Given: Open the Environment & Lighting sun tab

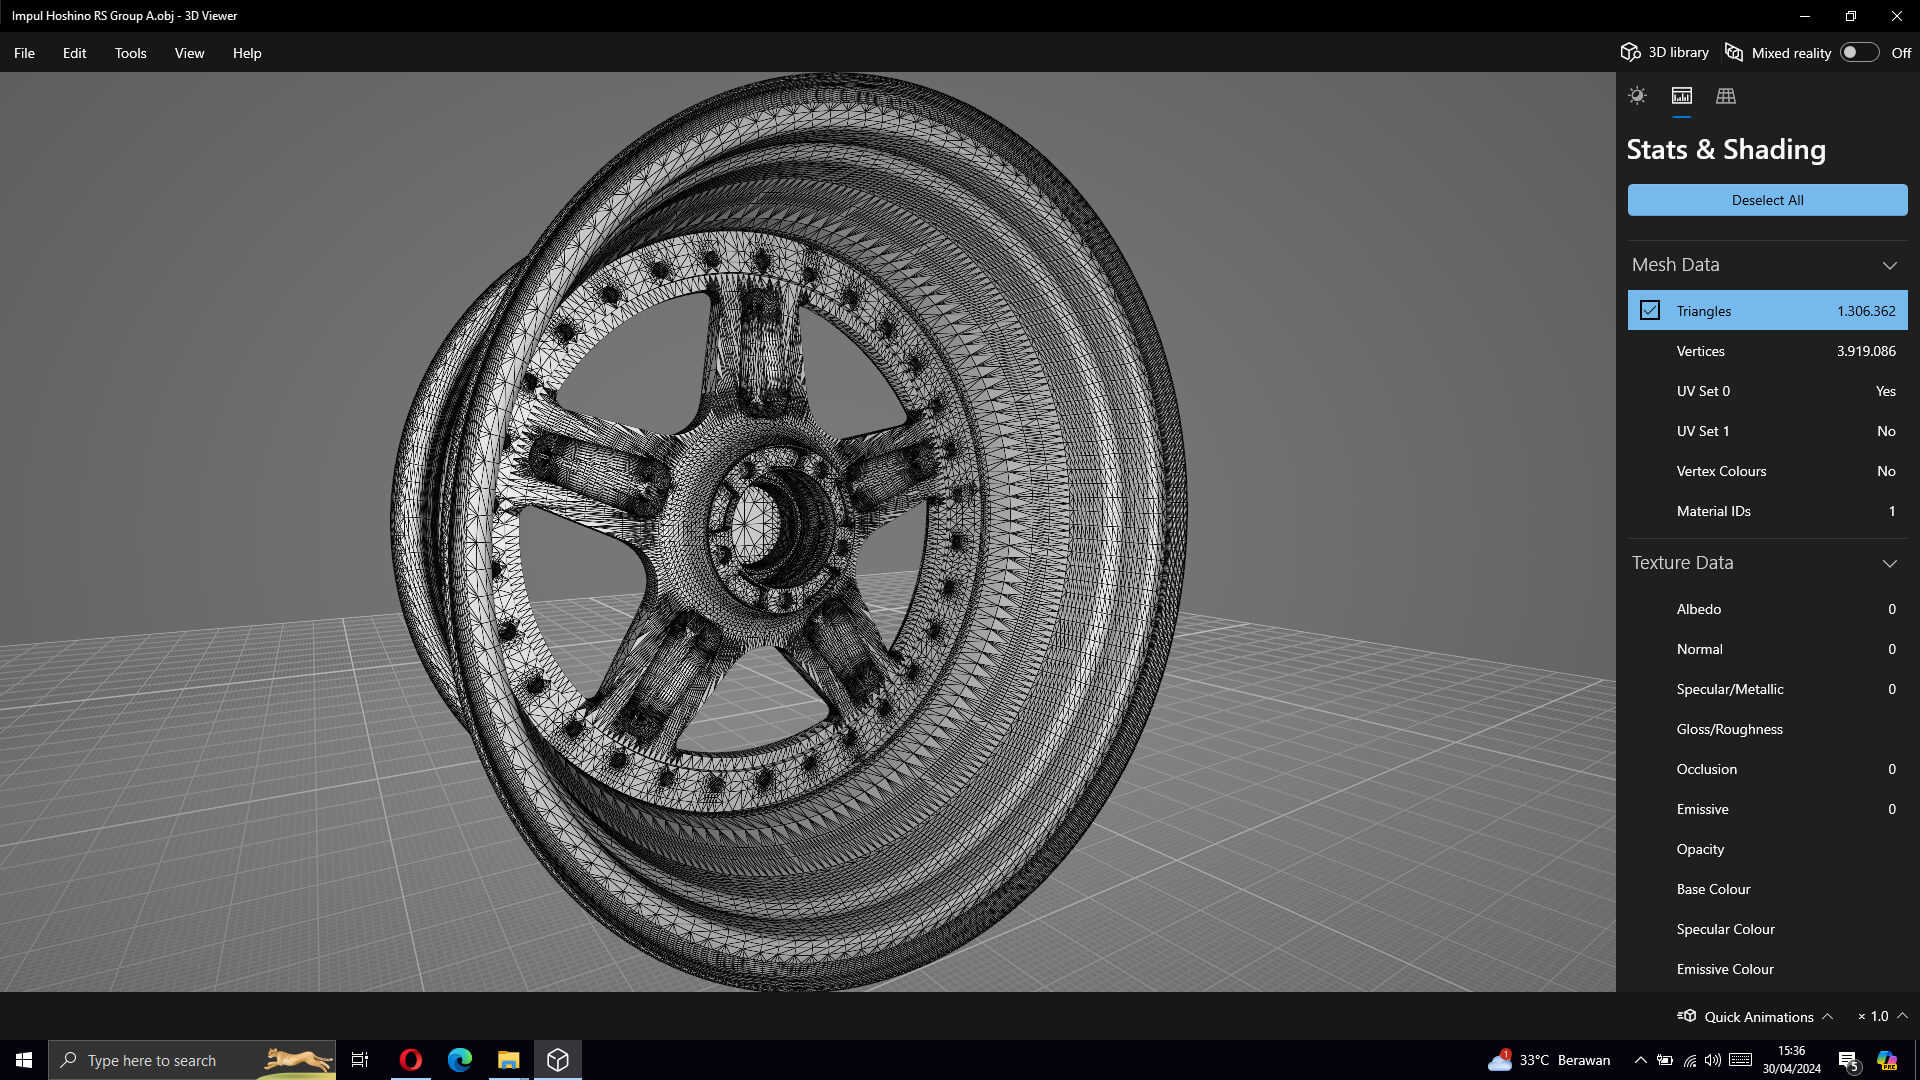Looking at the screenshot, I should click(x=1637, y=96).
